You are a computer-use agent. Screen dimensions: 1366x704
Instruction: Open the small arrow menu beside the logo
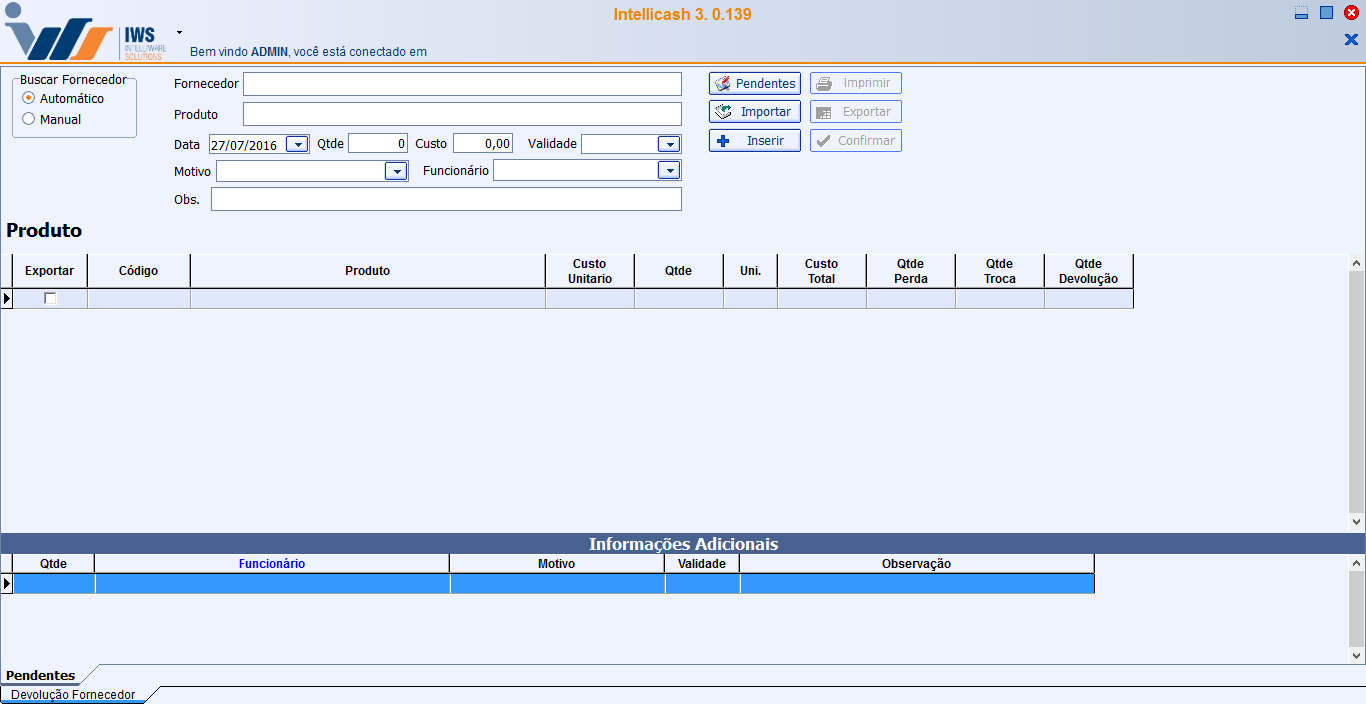click(x=179, y=32)
